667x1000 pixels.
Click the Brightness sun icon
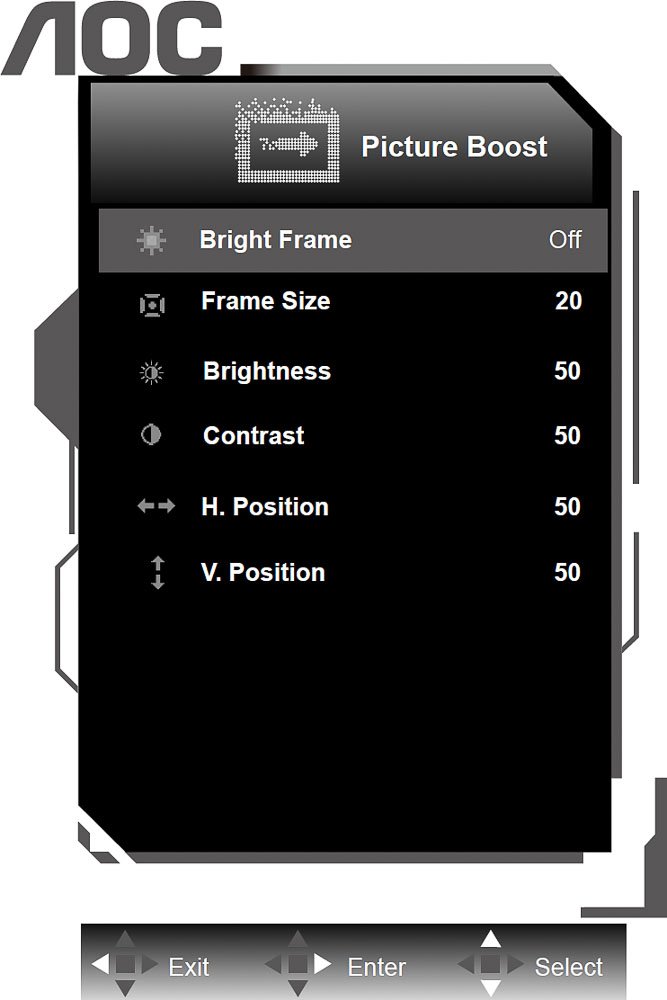(x=151, y=372)
